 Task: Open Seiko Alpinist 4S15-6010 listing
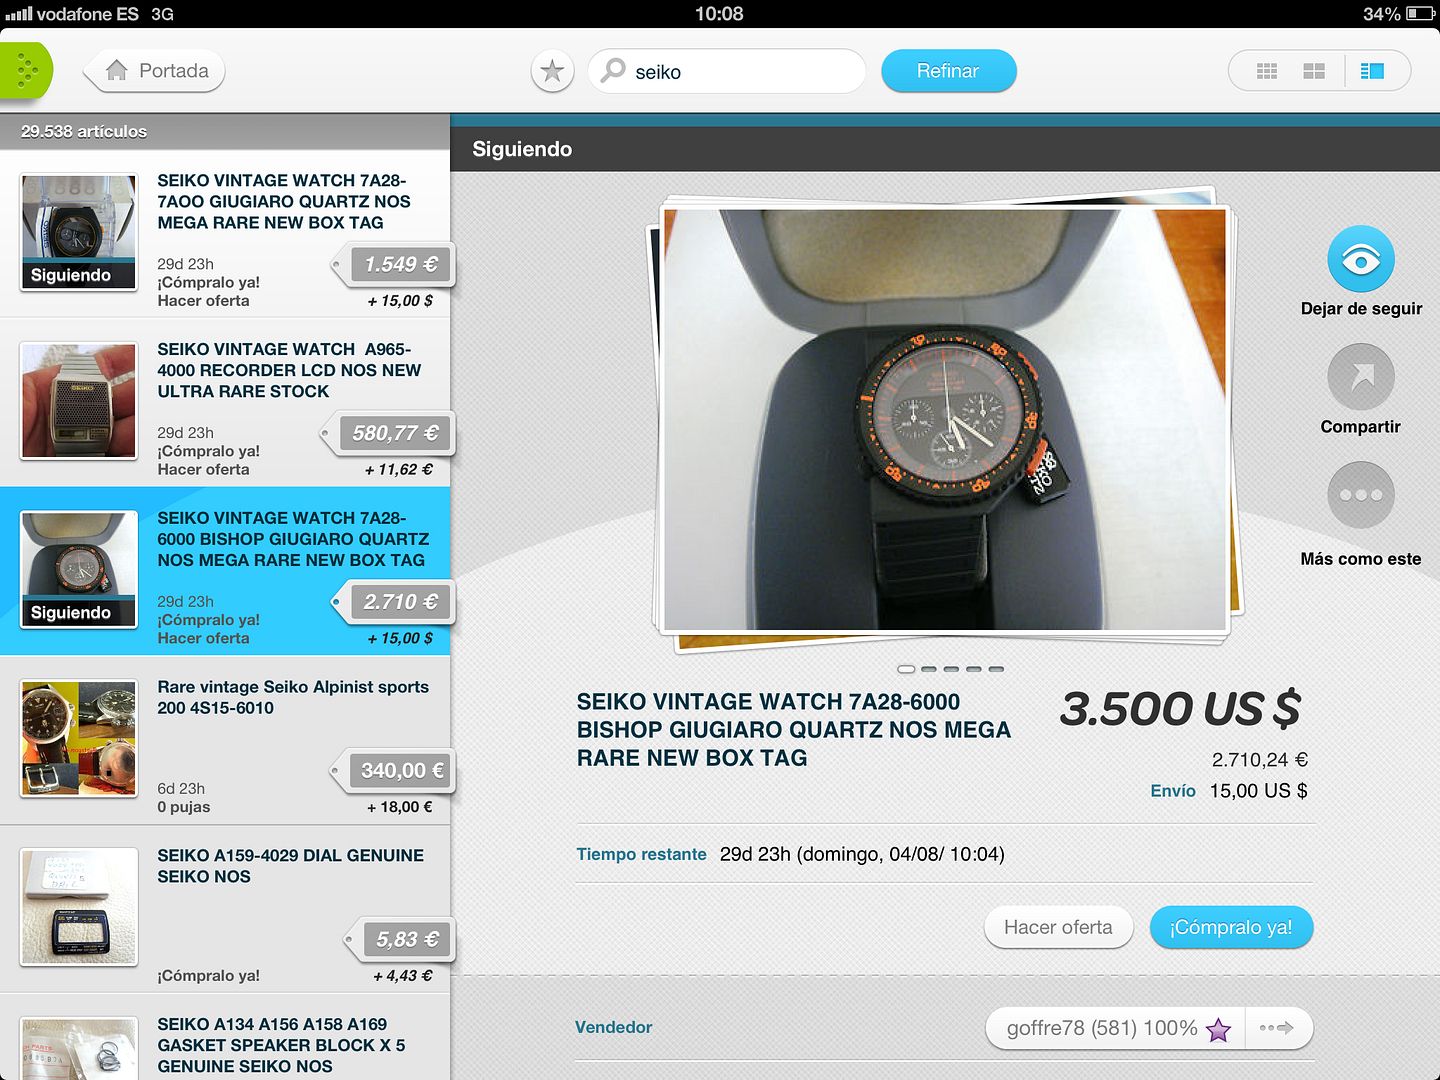[x=225, y=740]
